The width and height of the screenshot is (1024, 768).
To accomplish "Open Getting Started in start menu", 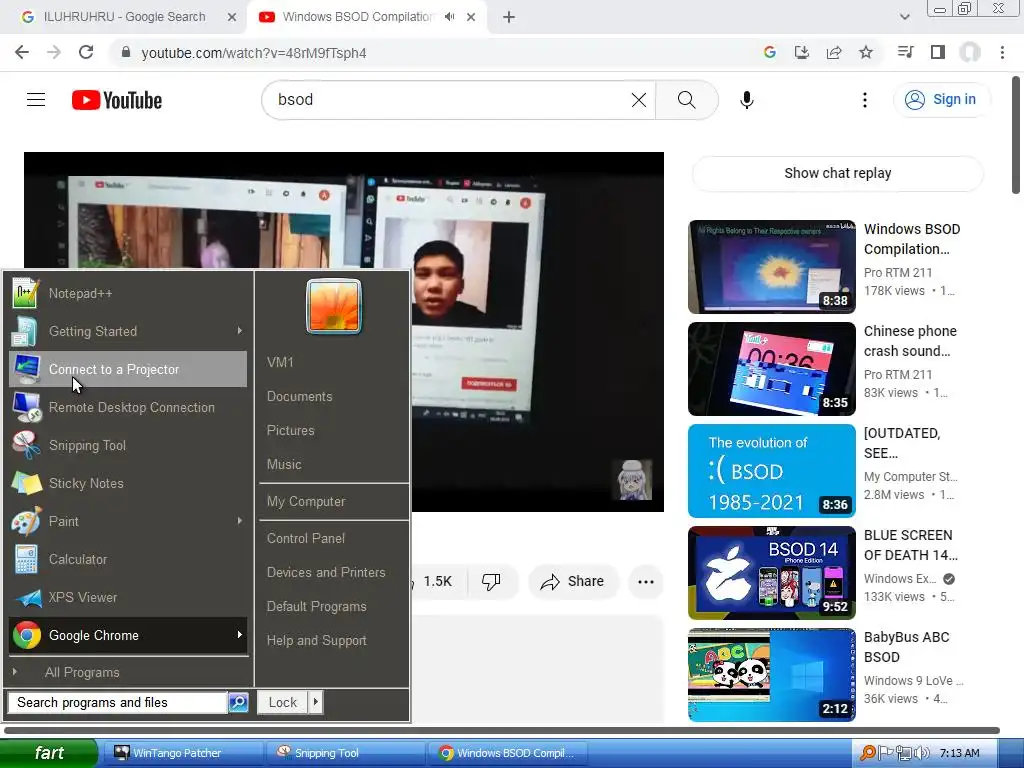I will tap(128, 331).
